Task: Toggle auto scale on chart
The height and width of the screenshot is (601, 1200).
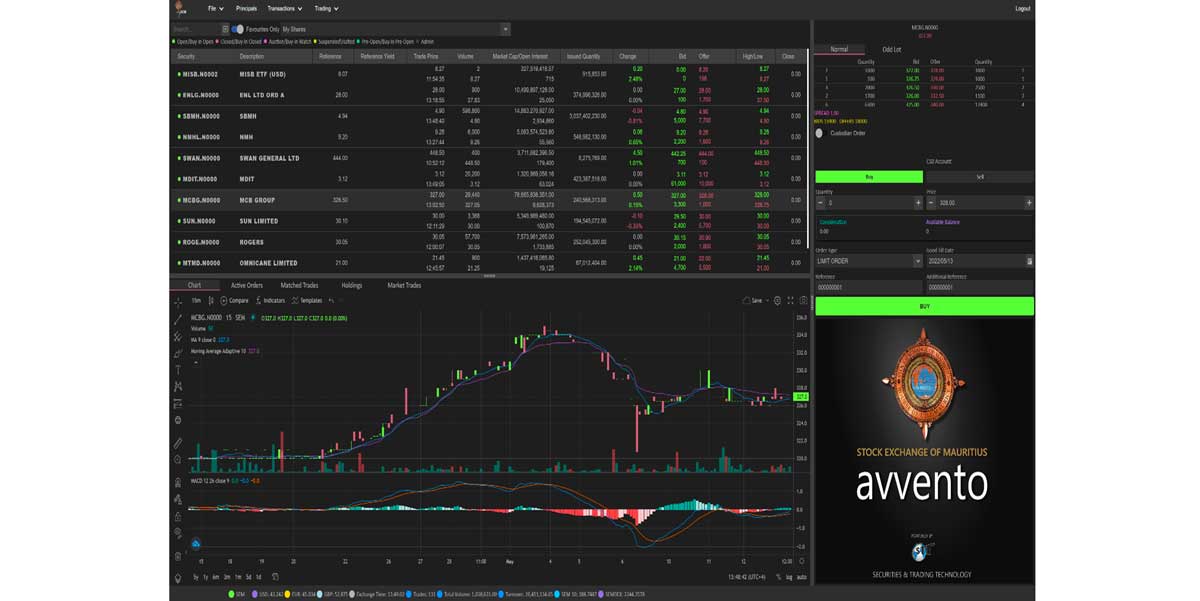Action: coord(801,577)
